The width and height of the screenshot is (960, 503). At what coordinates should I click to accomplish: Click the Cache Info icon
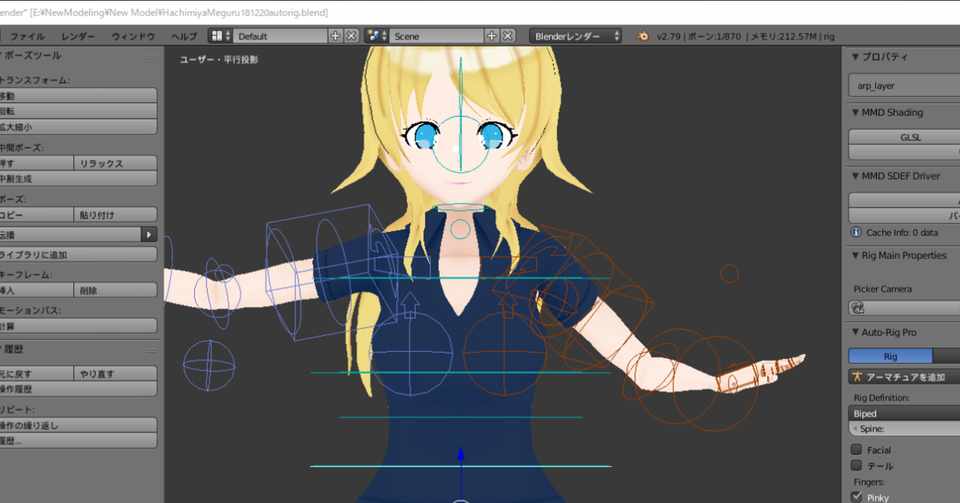point(856,233)
